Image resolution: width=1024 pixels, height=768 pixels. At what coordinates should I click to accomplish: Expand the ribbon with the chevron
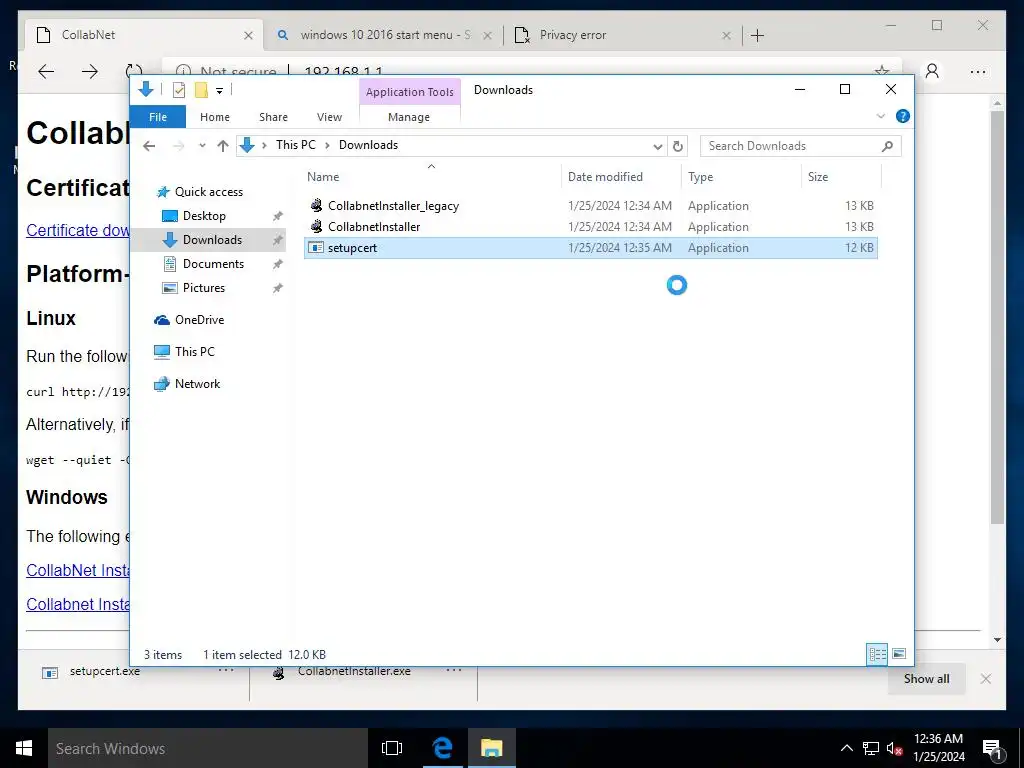[x=880, y=116]
